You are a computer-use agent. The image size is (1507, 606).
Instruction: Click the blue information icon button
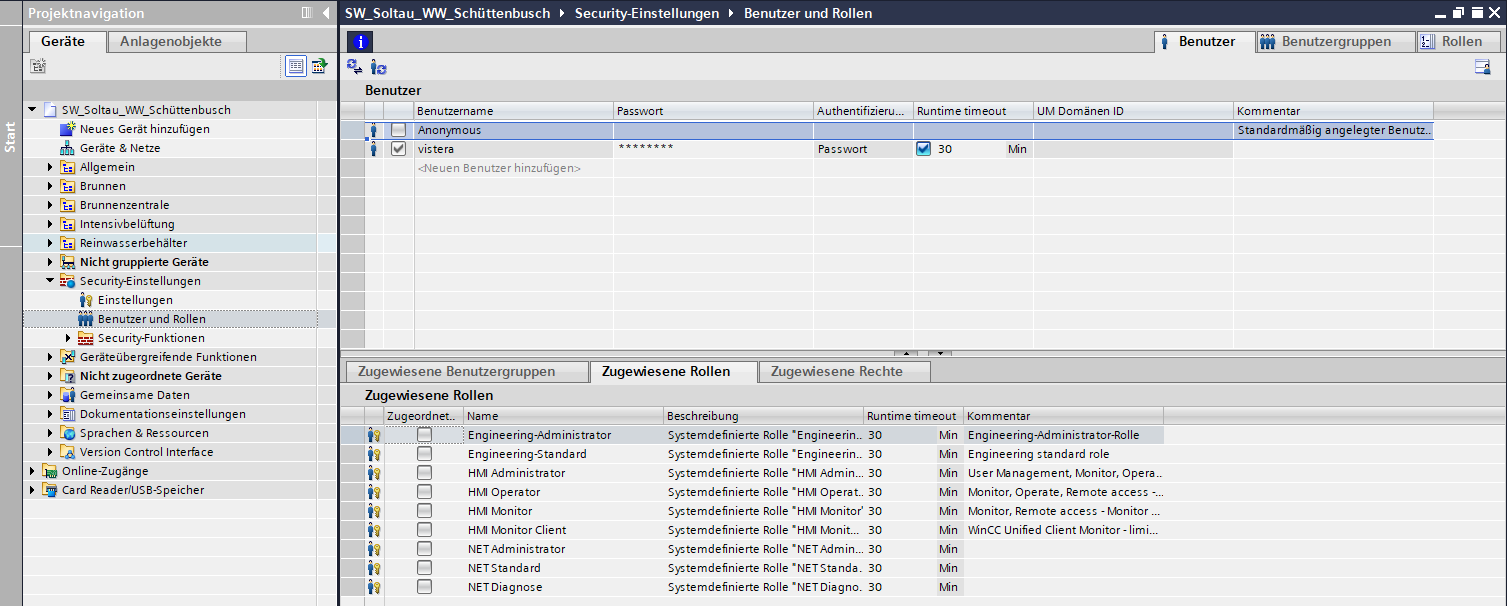click(x=359, y=42)
